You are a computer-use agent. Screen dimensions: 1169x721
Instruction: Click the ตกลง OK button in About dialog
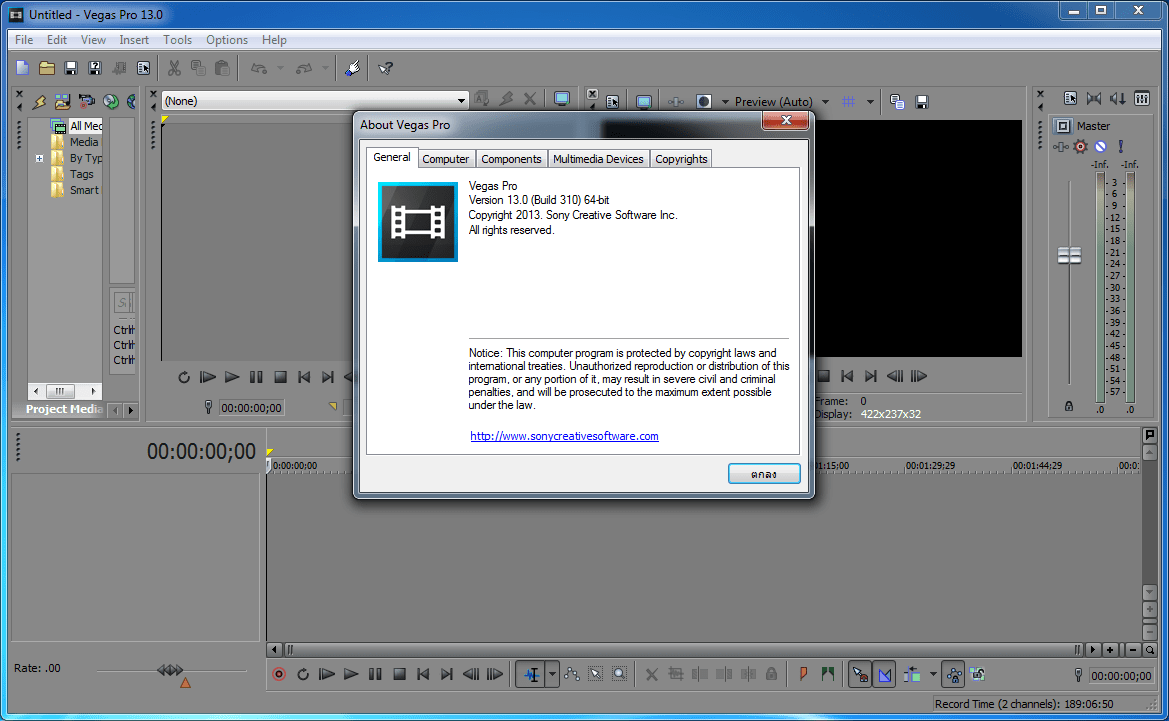tap(764, 473)
